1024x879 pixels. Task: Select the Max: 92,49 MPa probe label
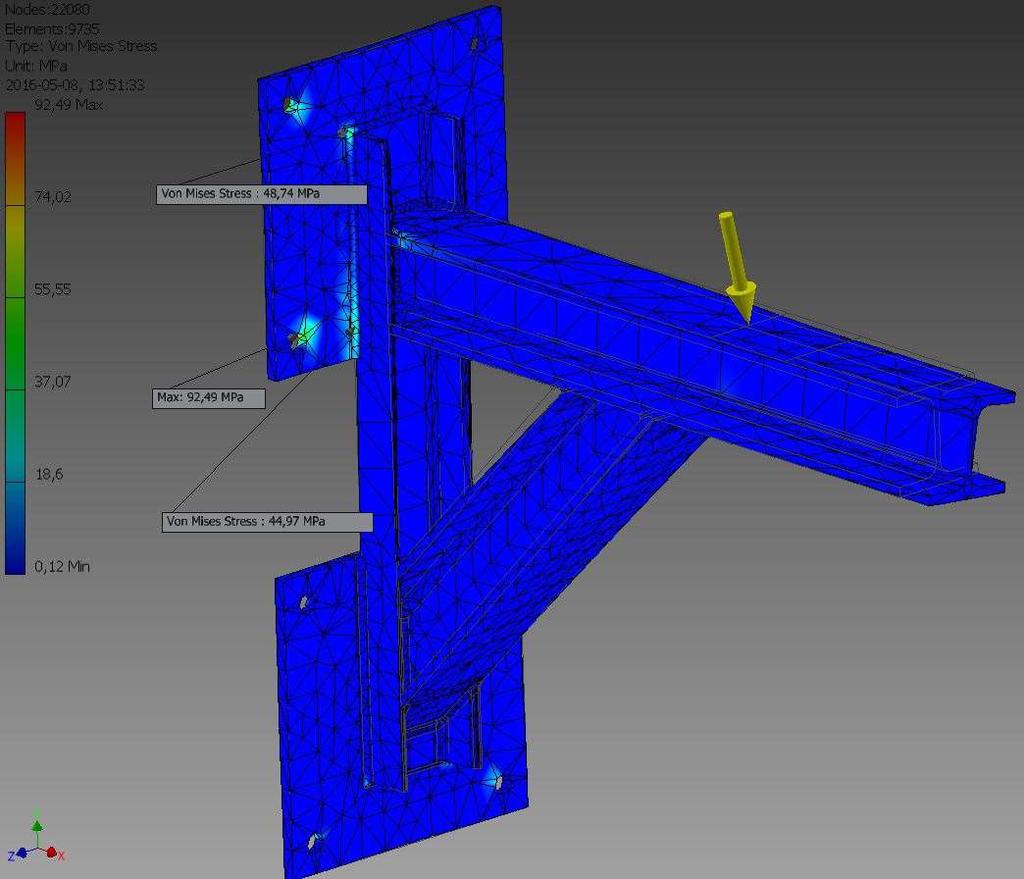(x=208, y=398)
